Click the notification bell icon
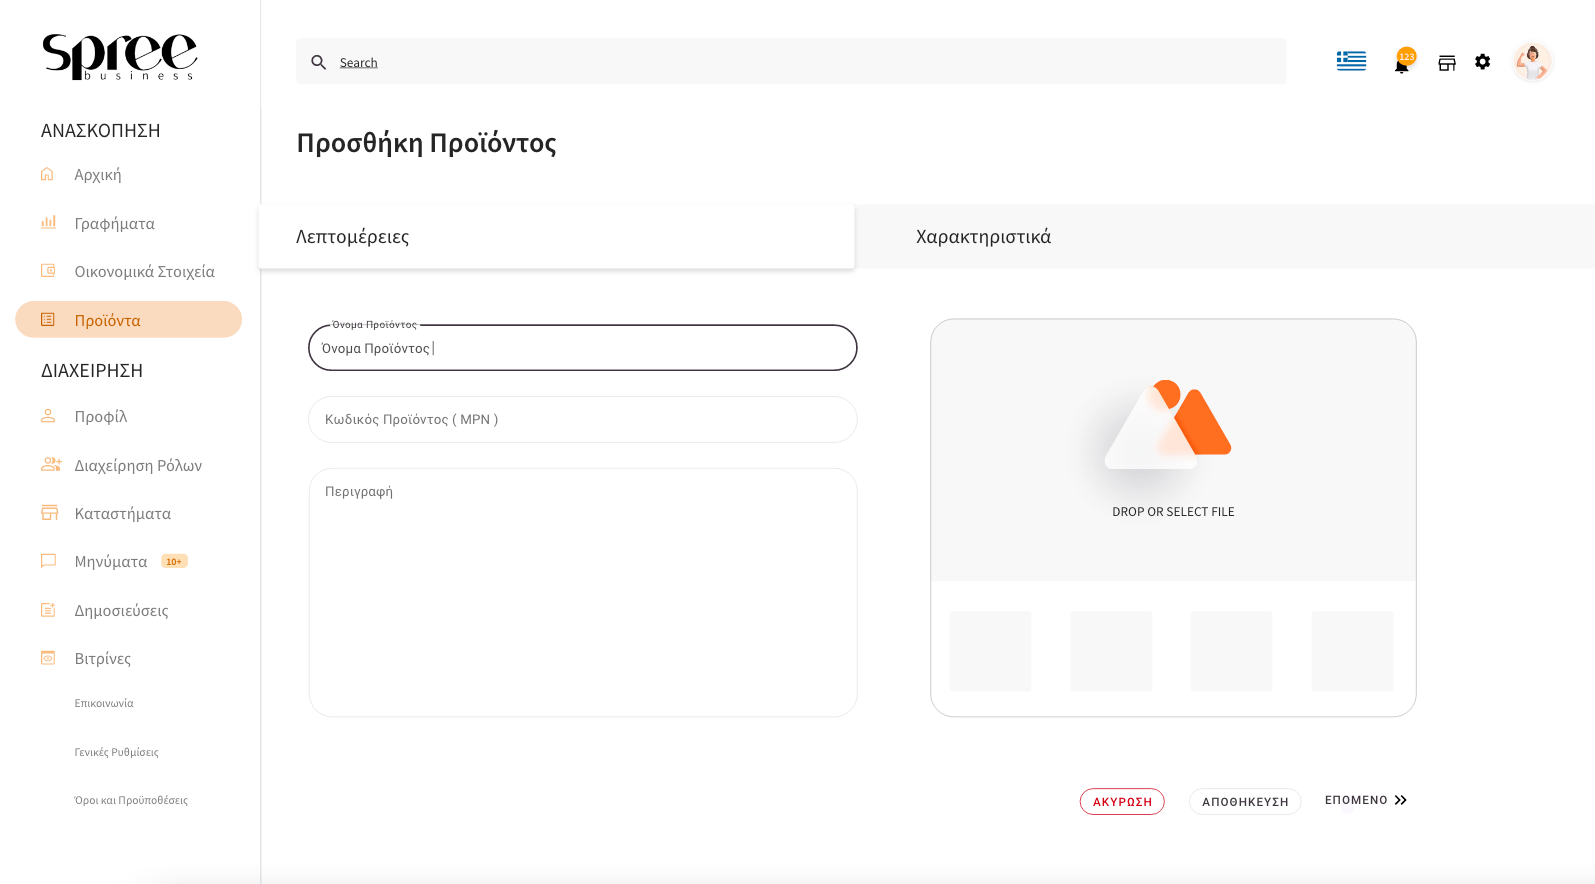Screen dimensions: 1595x884 click(1402, 64)
